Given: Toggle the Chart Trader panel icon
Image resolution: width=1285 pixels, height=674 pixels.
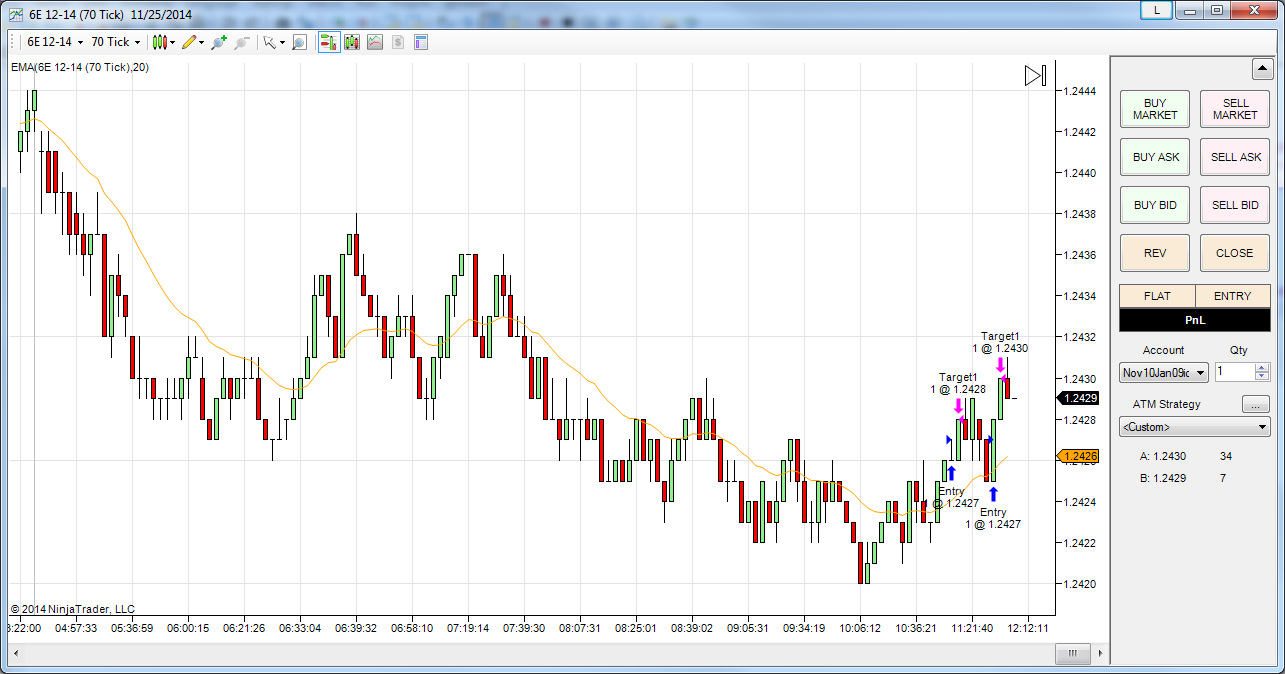Looking at the screenshot, I should point(329,42).
